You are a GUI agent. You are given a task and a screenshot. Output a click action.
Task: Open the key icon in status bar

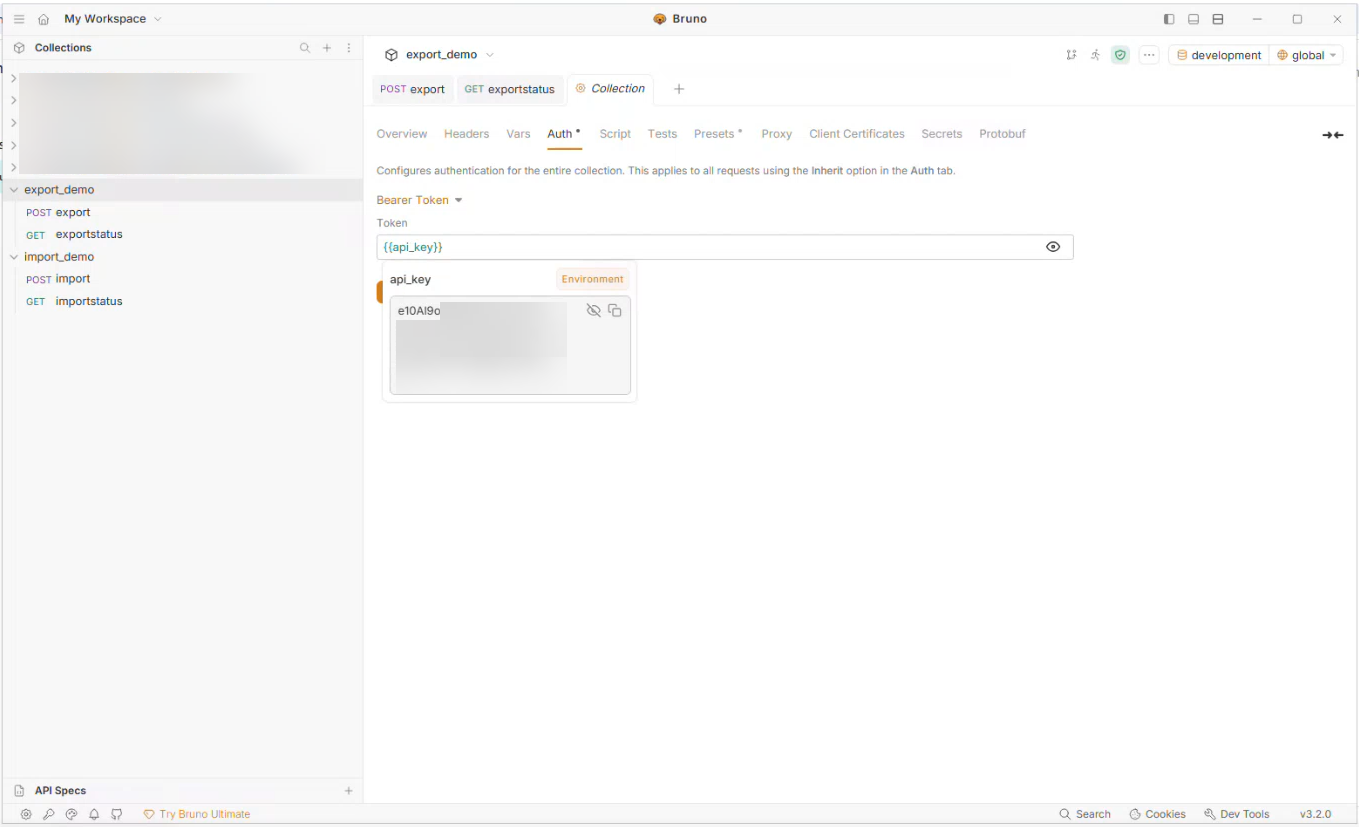[x=48, y=815]
